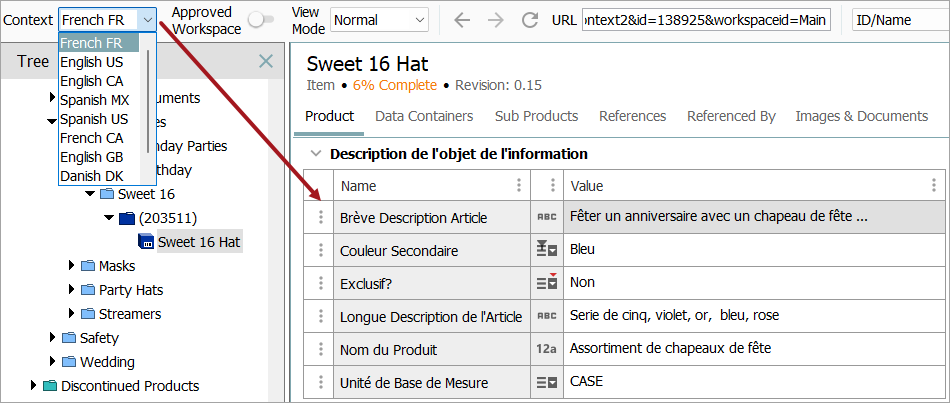The height and width of the screenshot is (403, 950).
Task: Select Discontinued Products in the tree
Action: 129,386
